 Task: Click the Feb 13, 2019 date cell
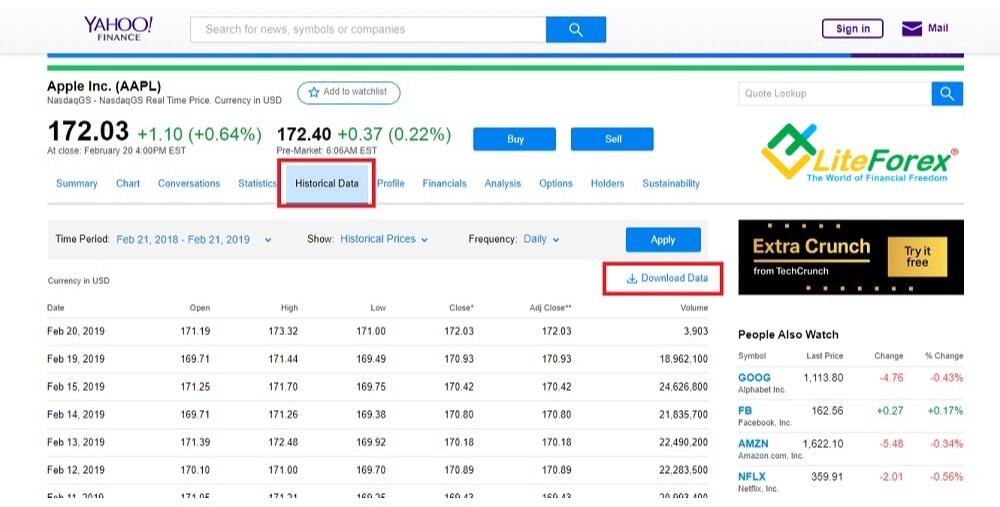(x=76, y=442)
